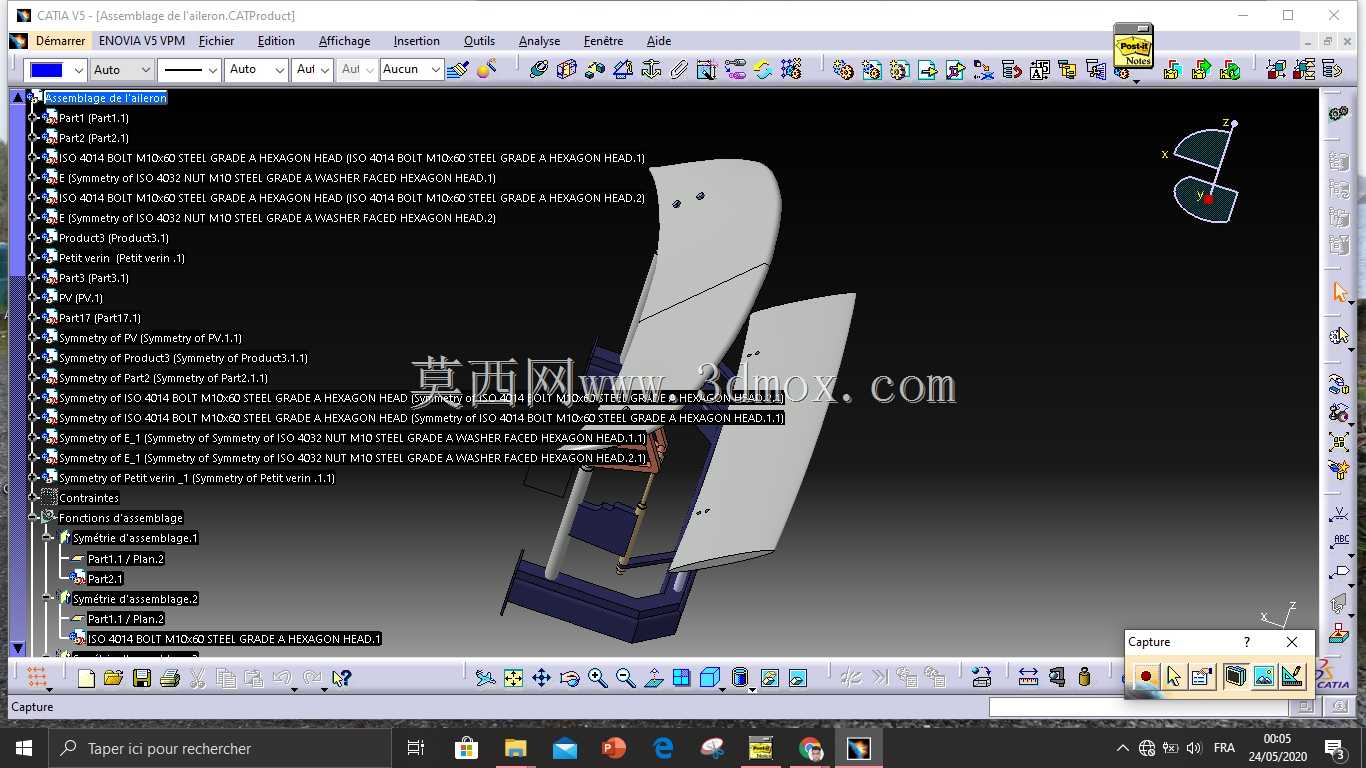Image resolution: width=1366 pixels, height=768 pixels.
Task: Click the Painter (format brush) toolbar icon
Action: coord(458,70)
